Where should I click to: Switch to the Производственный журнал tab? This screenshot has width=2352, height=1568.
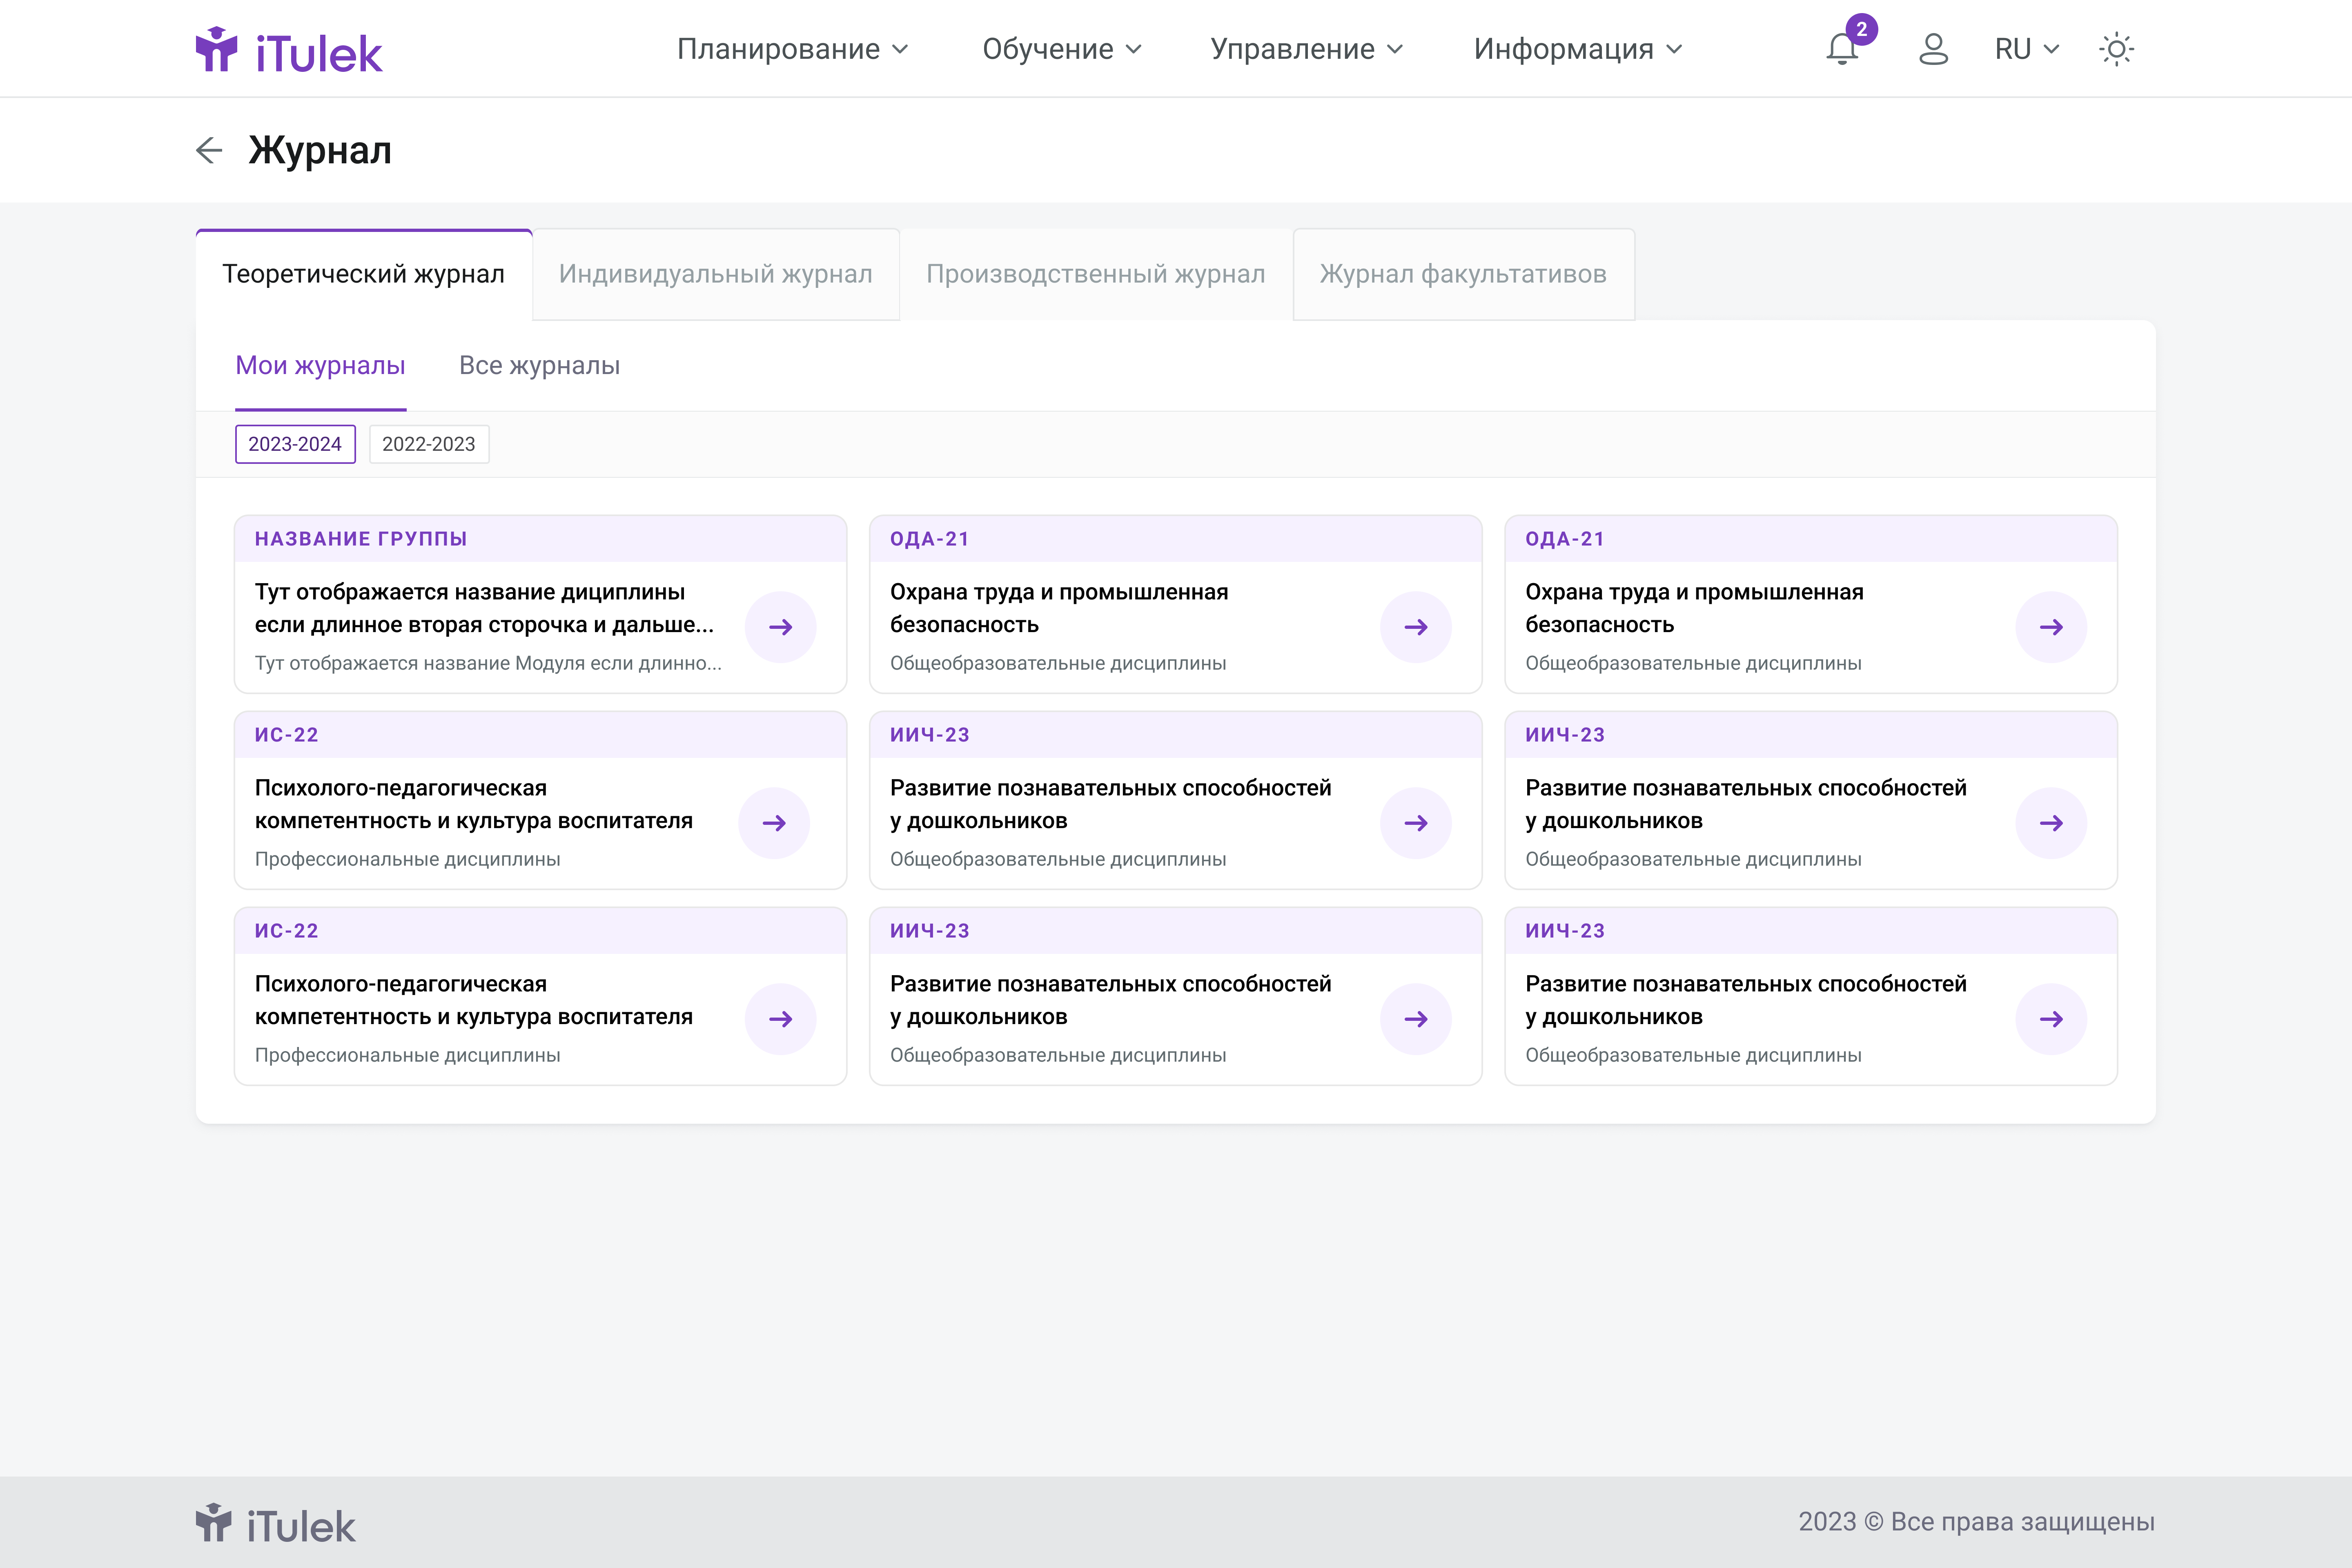(1096, 274)
